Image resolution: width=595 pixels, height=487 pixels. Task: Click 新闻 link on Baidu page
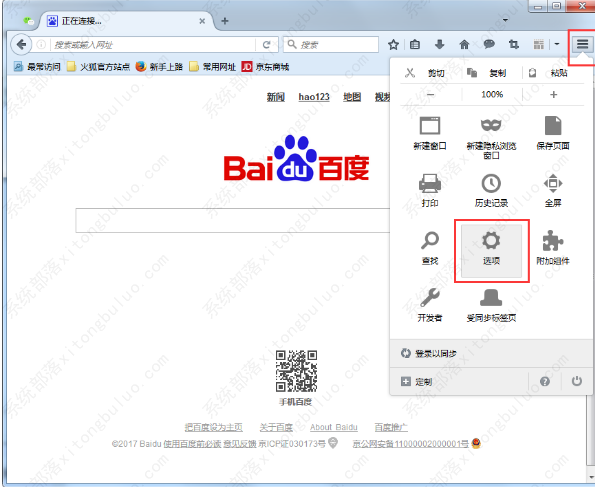(275, 97)
